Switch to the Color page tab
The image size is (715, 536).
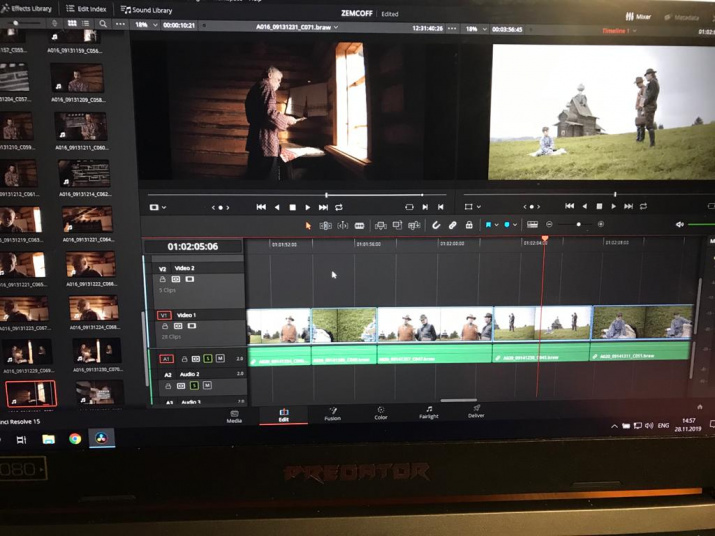pos(380,413)
